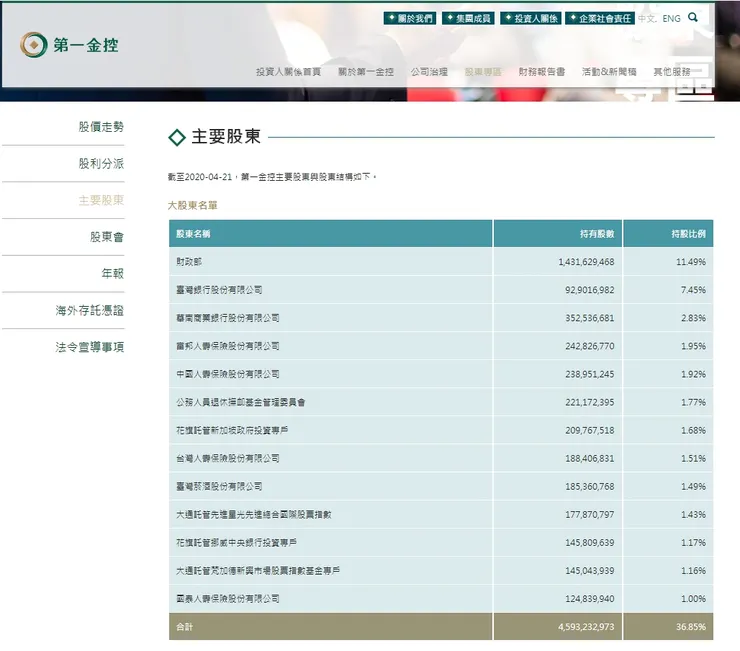Viewport: 740px width, 651px height.
Task: Click the 中國人壽保險股份有限公司 row name
Action: [x=227, y=374]
